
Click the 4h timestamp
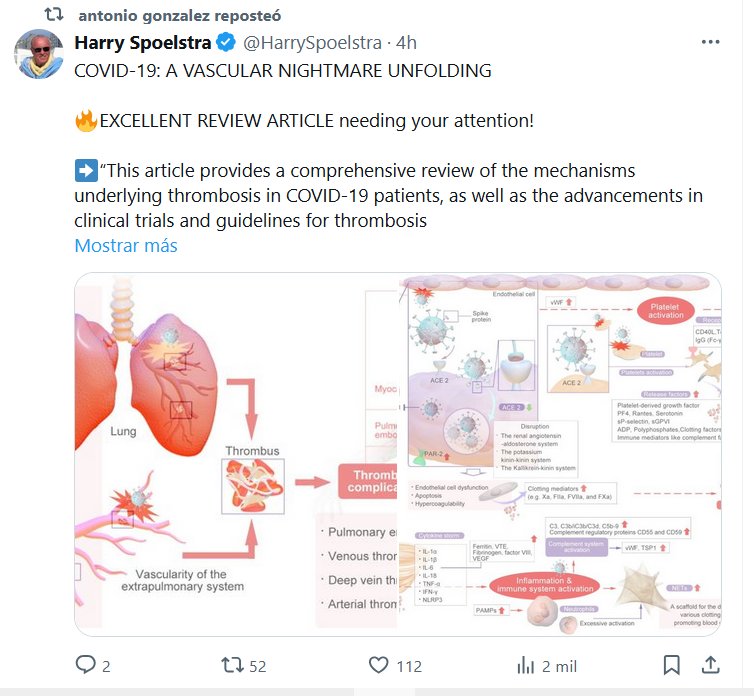pyautogui.click(x=406, y=44)
